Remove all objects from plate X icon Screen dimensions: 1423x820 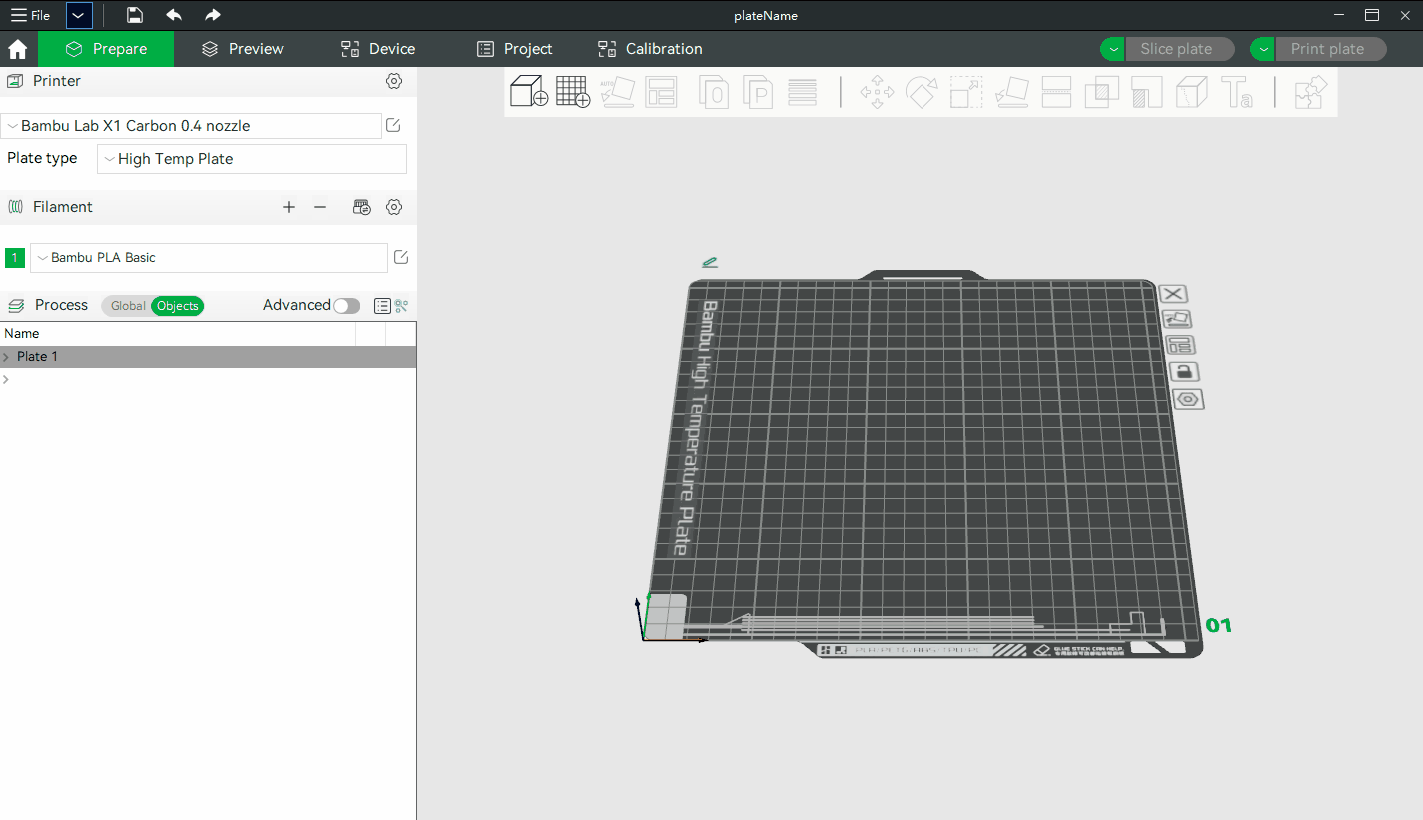pos(1173,293)
